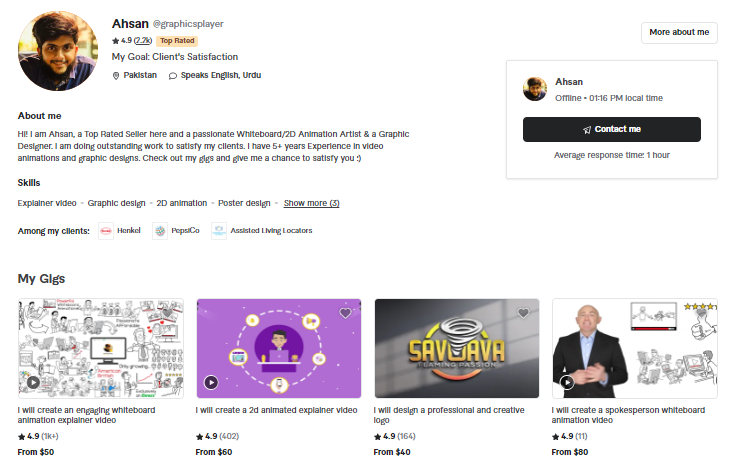Open the 2.7k reviews count link

pos(143,41)
